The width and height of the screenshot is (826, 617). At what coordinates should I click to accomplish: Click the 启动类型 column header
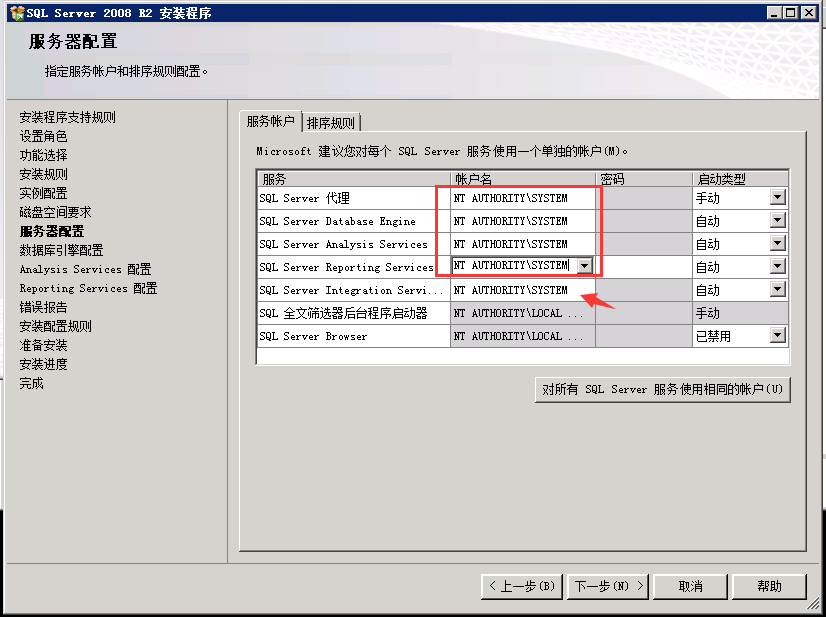[x=740, y=179]
